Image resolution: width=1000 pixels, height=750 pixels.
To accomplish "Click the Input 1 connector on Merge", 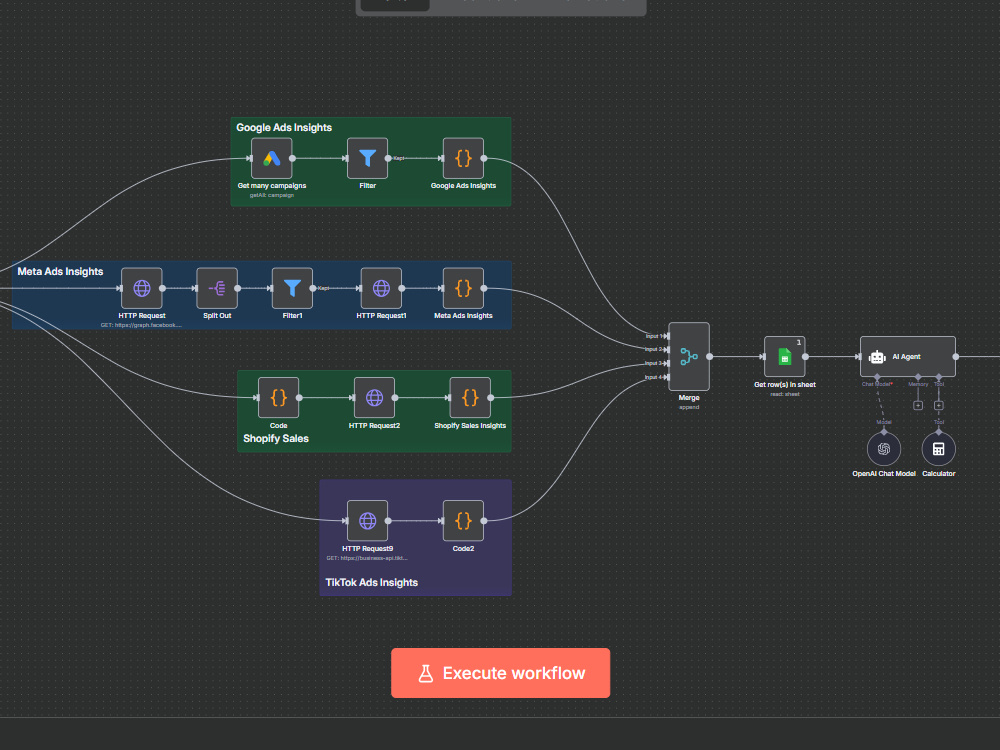I will tap(667, 336).
